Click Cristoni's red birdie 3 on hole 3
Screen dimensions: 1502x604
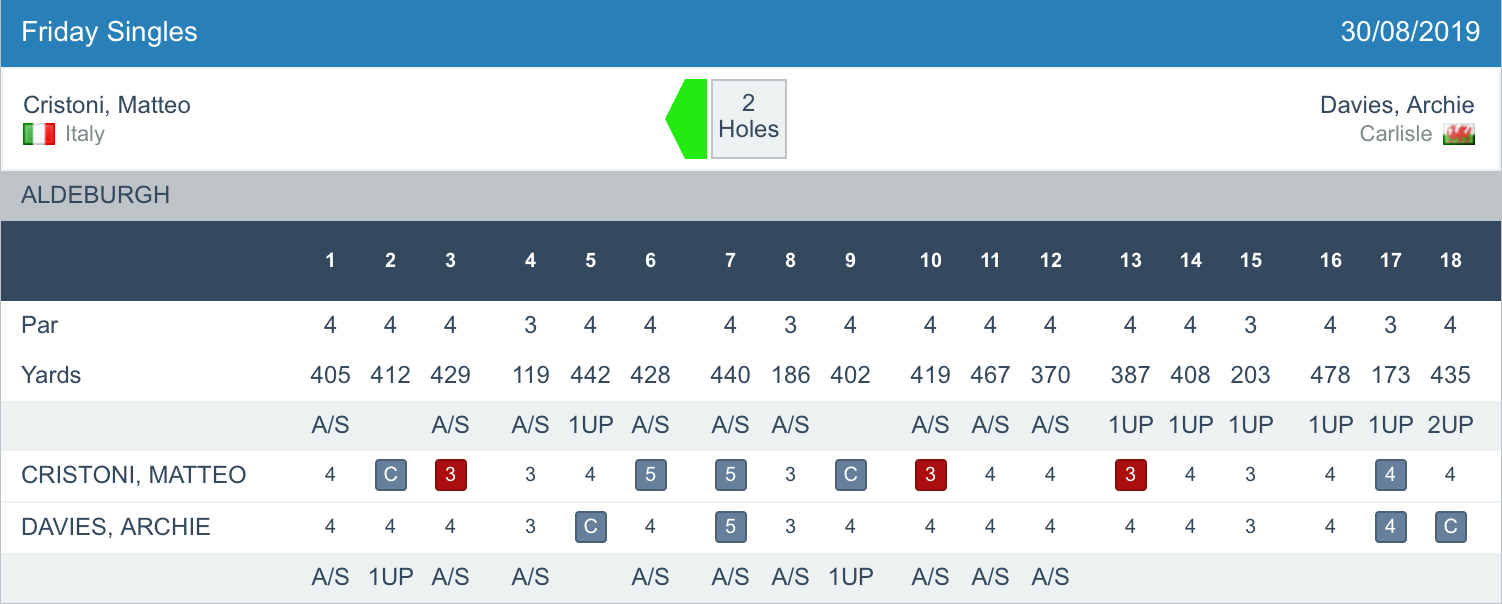point(450,475)
